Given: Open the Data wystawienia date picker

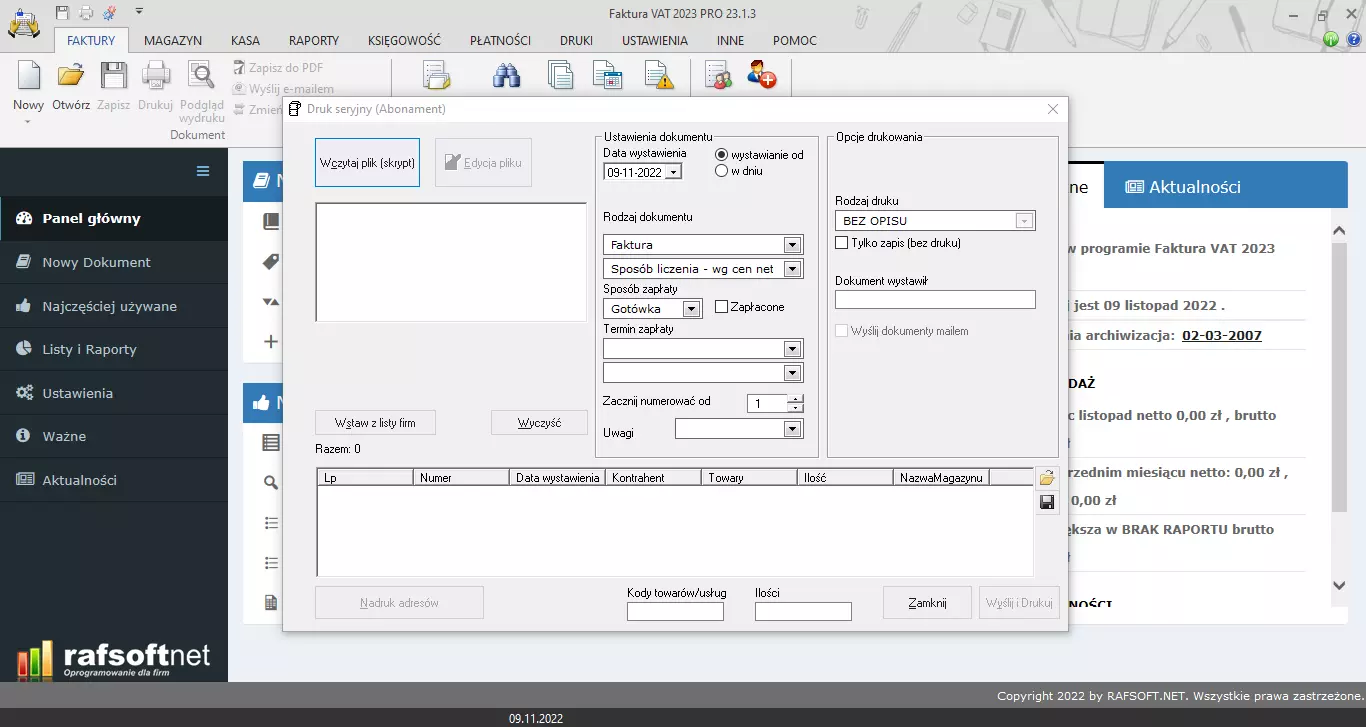Looking at the screenshot, I should (x=673, y=172).
